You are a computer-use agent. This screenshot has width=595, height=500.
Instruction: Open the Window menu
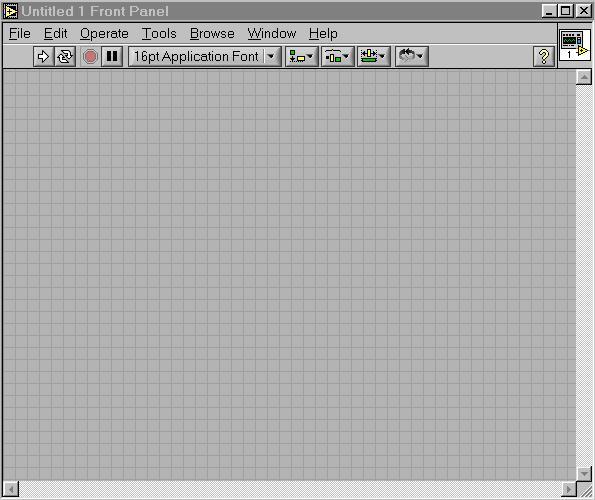coord(272,33)
